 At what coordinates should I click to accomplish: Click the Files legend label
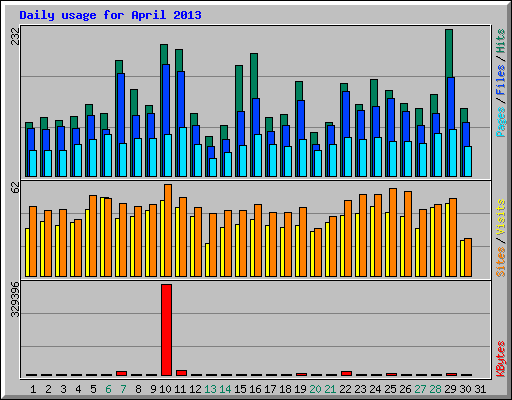(500, 80)
